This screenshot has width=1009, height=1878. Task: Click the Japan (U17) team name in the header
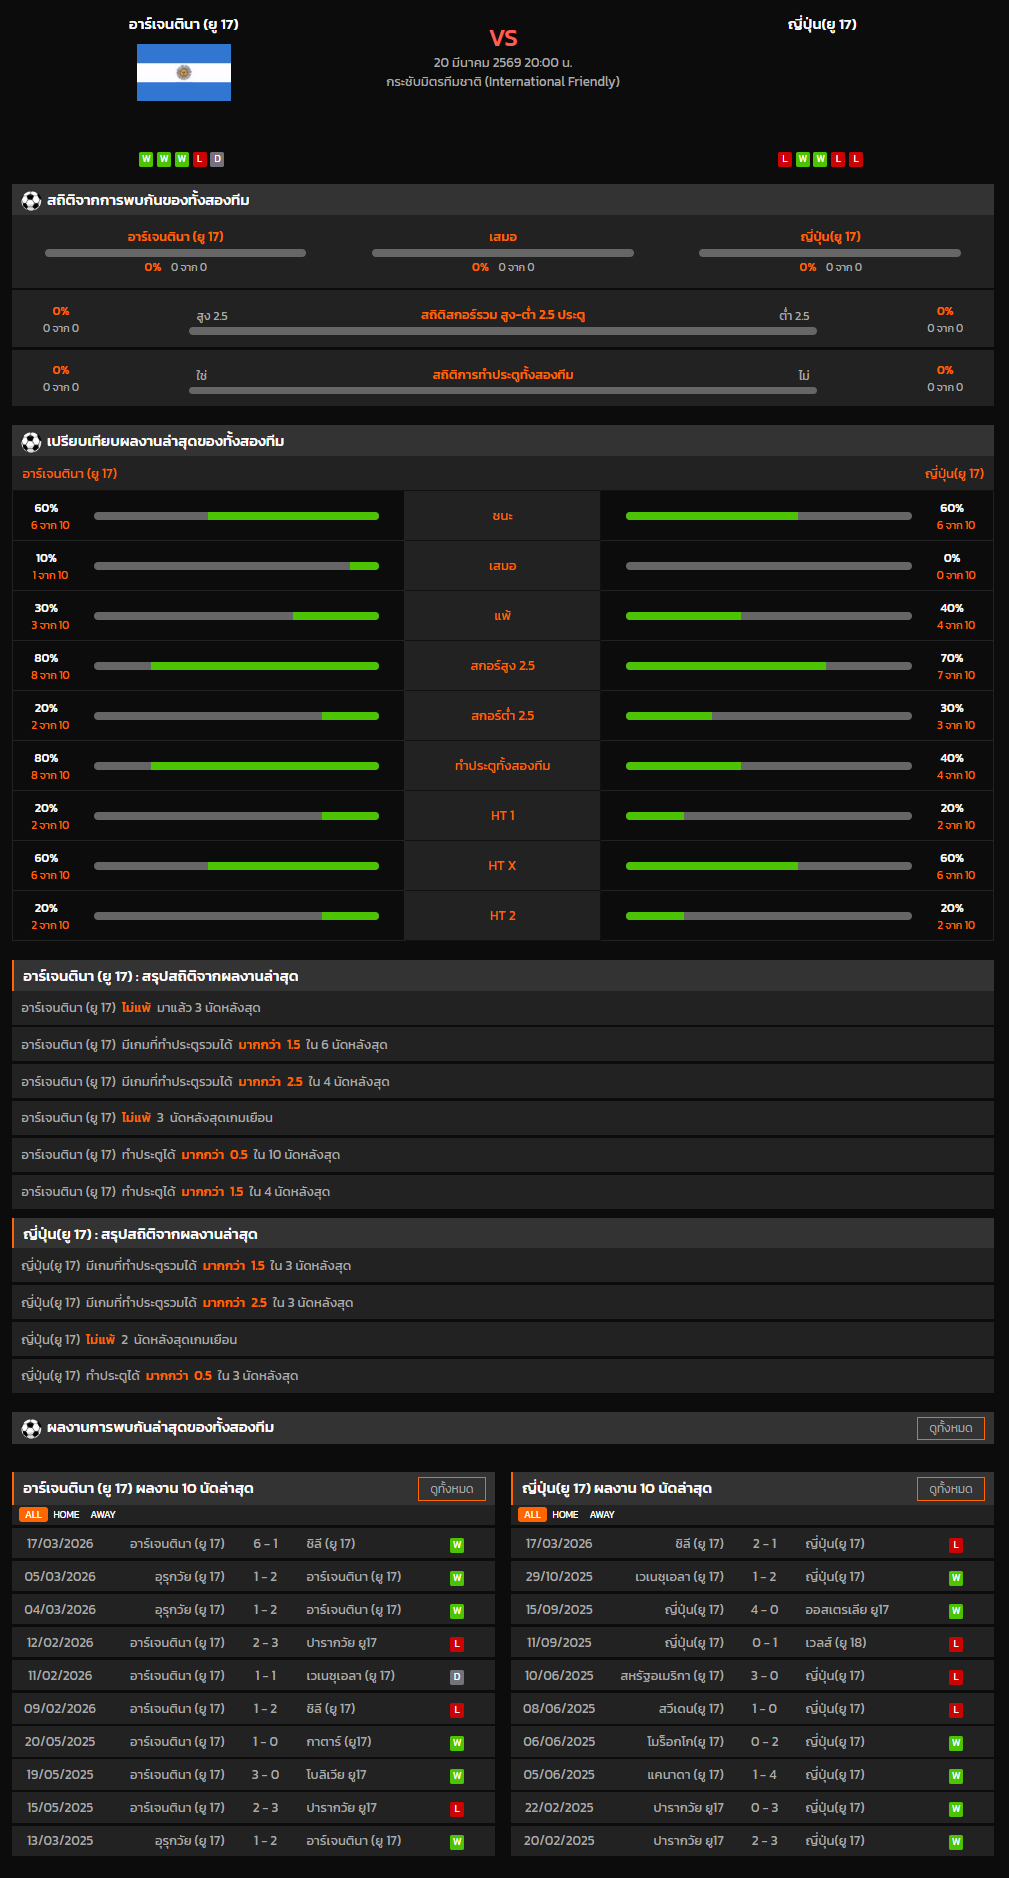click(x=822, y=24)
